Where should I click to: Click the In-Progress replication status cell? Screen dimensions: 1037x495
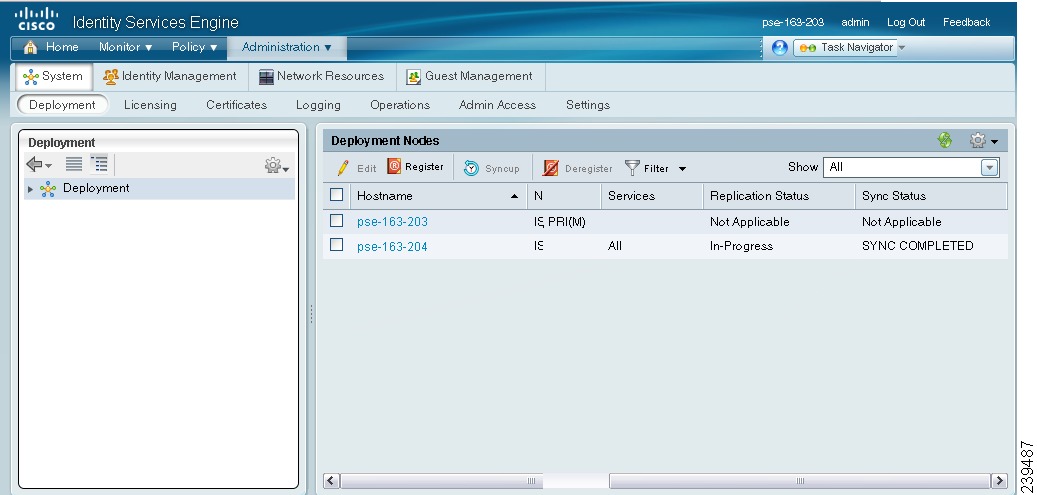coord(741,246)
